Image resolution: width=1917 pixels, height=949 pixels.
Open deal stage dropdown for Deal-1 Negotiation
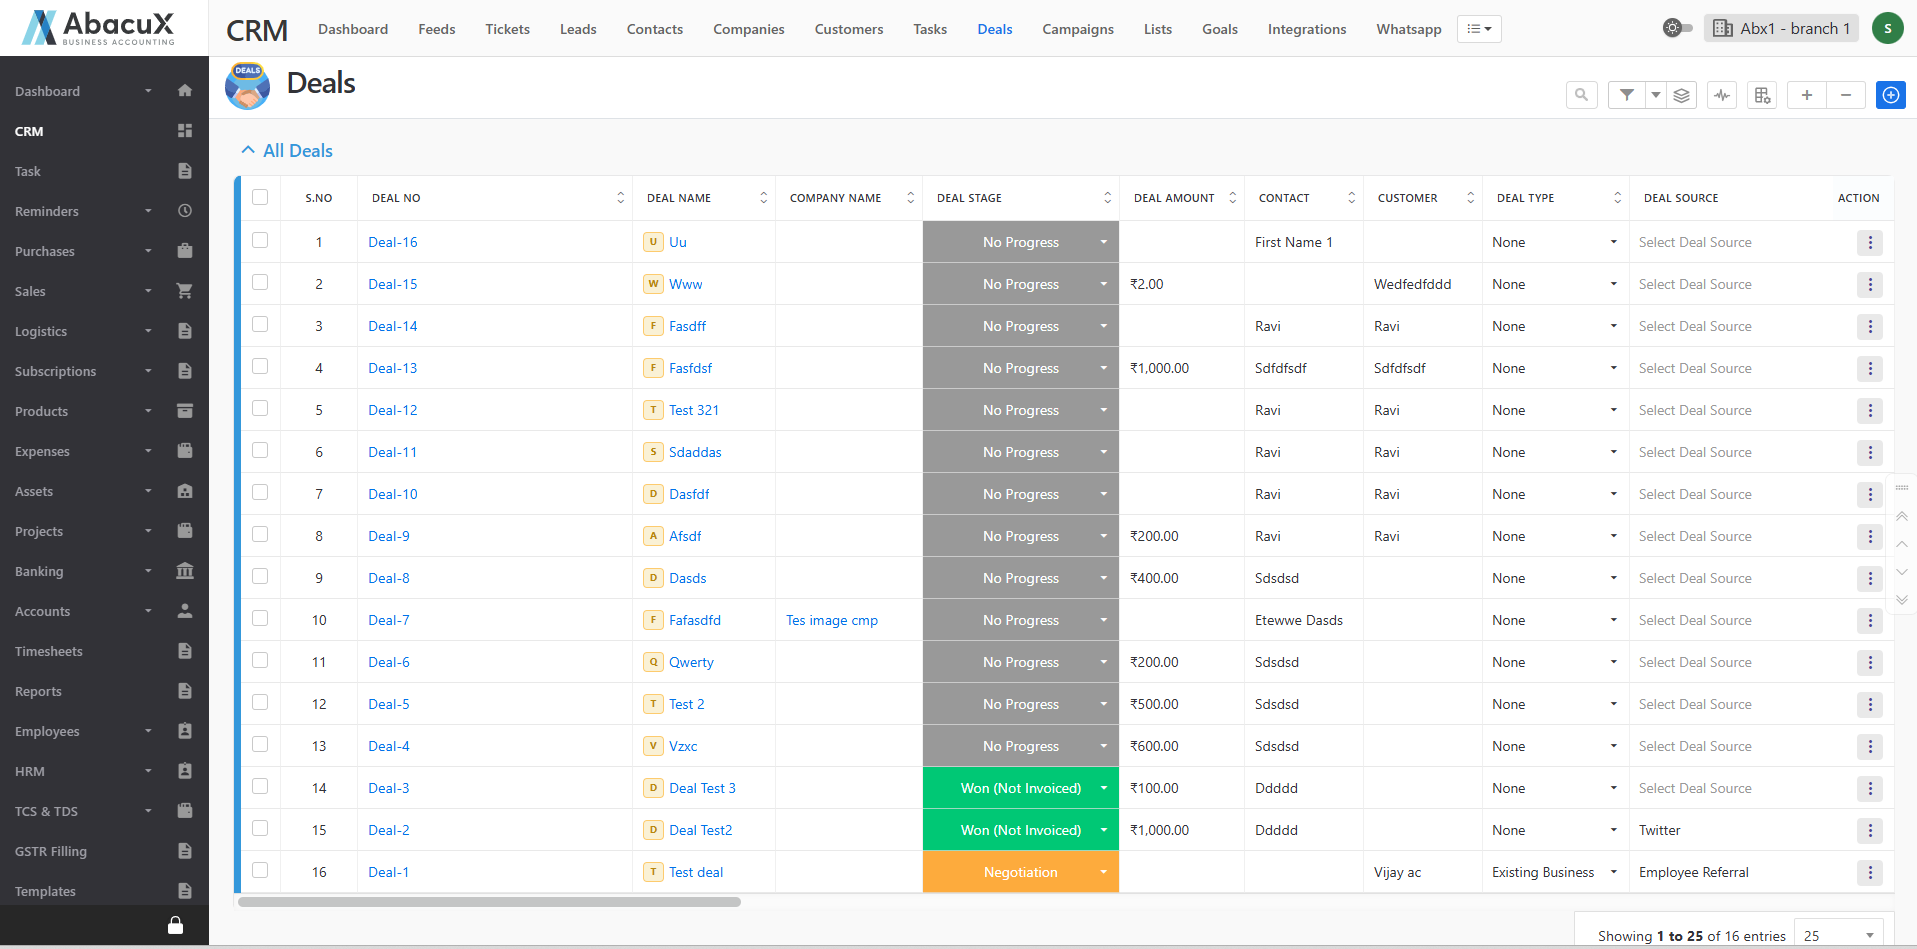point(1103,872)
